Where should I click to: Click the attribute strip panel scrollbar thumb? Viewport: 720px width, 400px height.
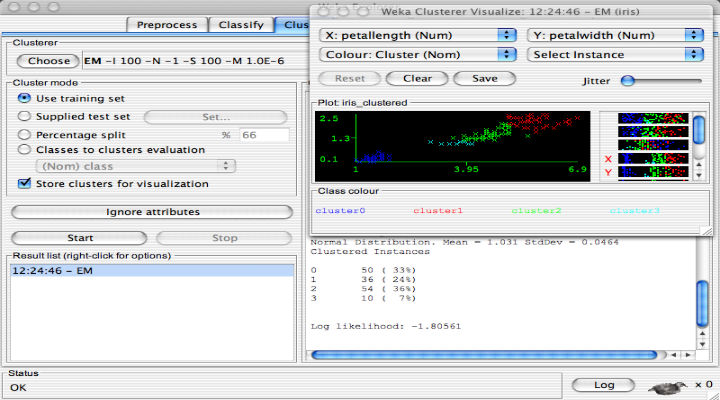coord(699,130)
